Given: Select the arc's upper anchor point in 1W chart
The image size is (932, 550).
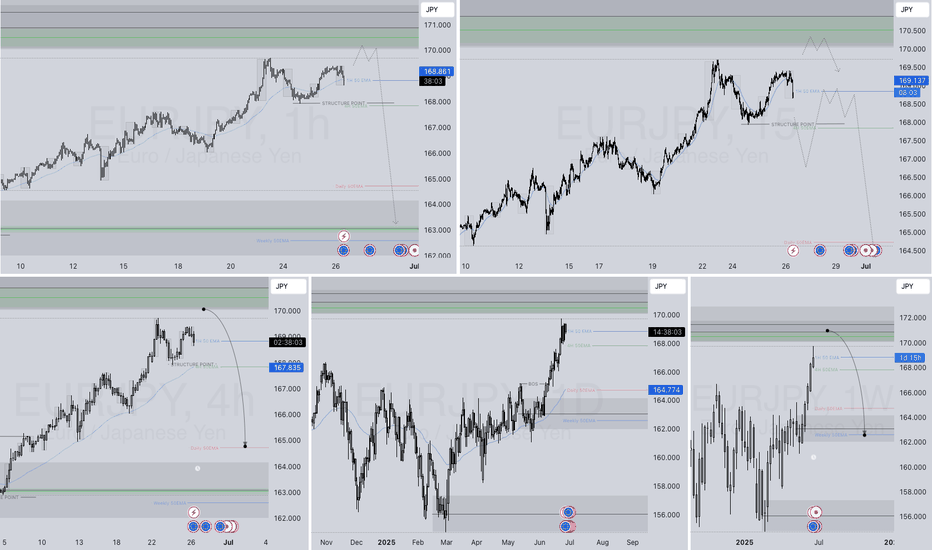Looking at the screenshot, I should click(x=827, y=331).
